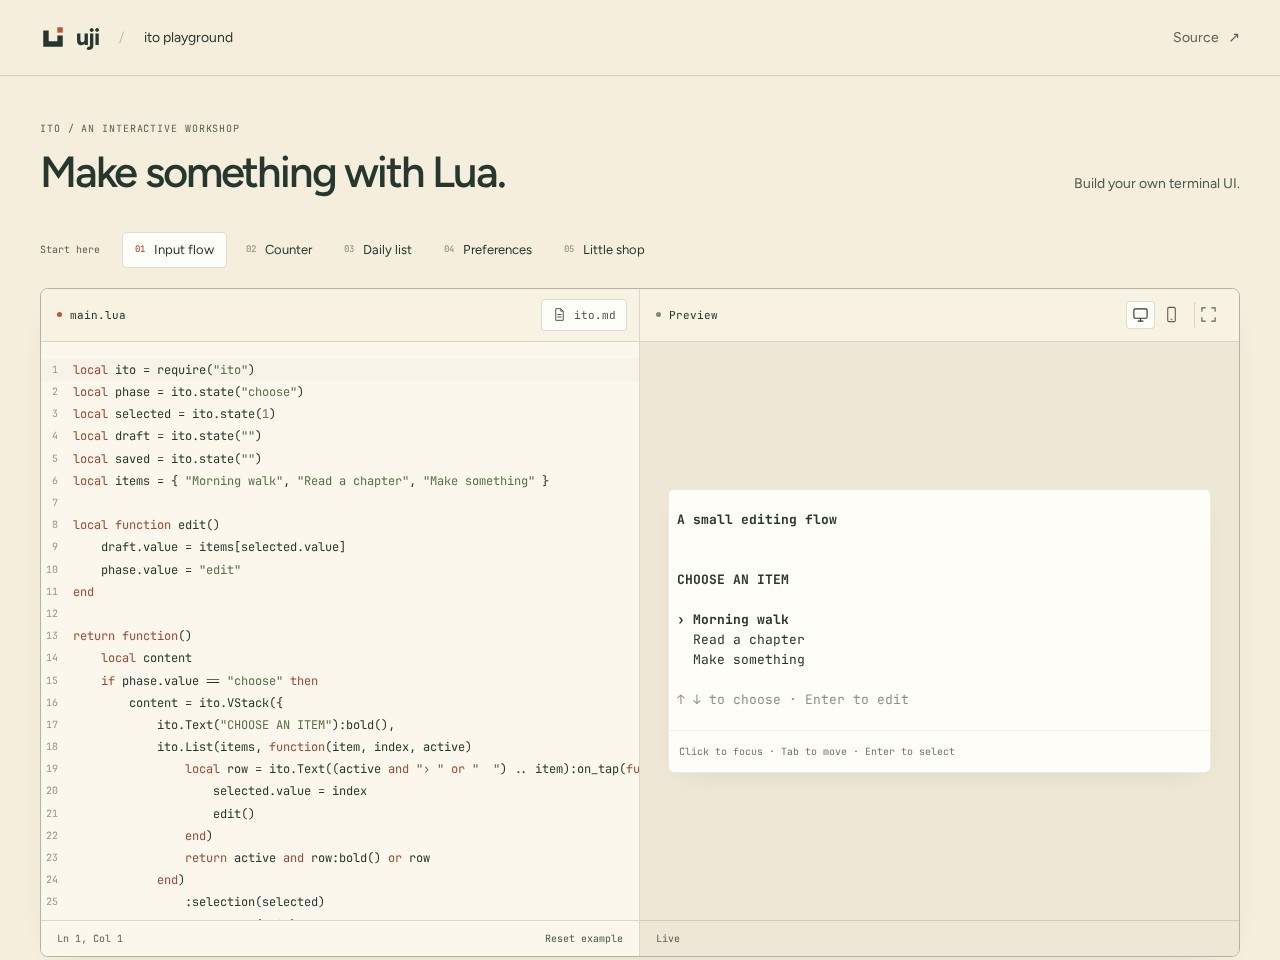Click the CHOOSE AN ITEM heading
Viewport: 1280px width, 960px height.
pos(733,580)
